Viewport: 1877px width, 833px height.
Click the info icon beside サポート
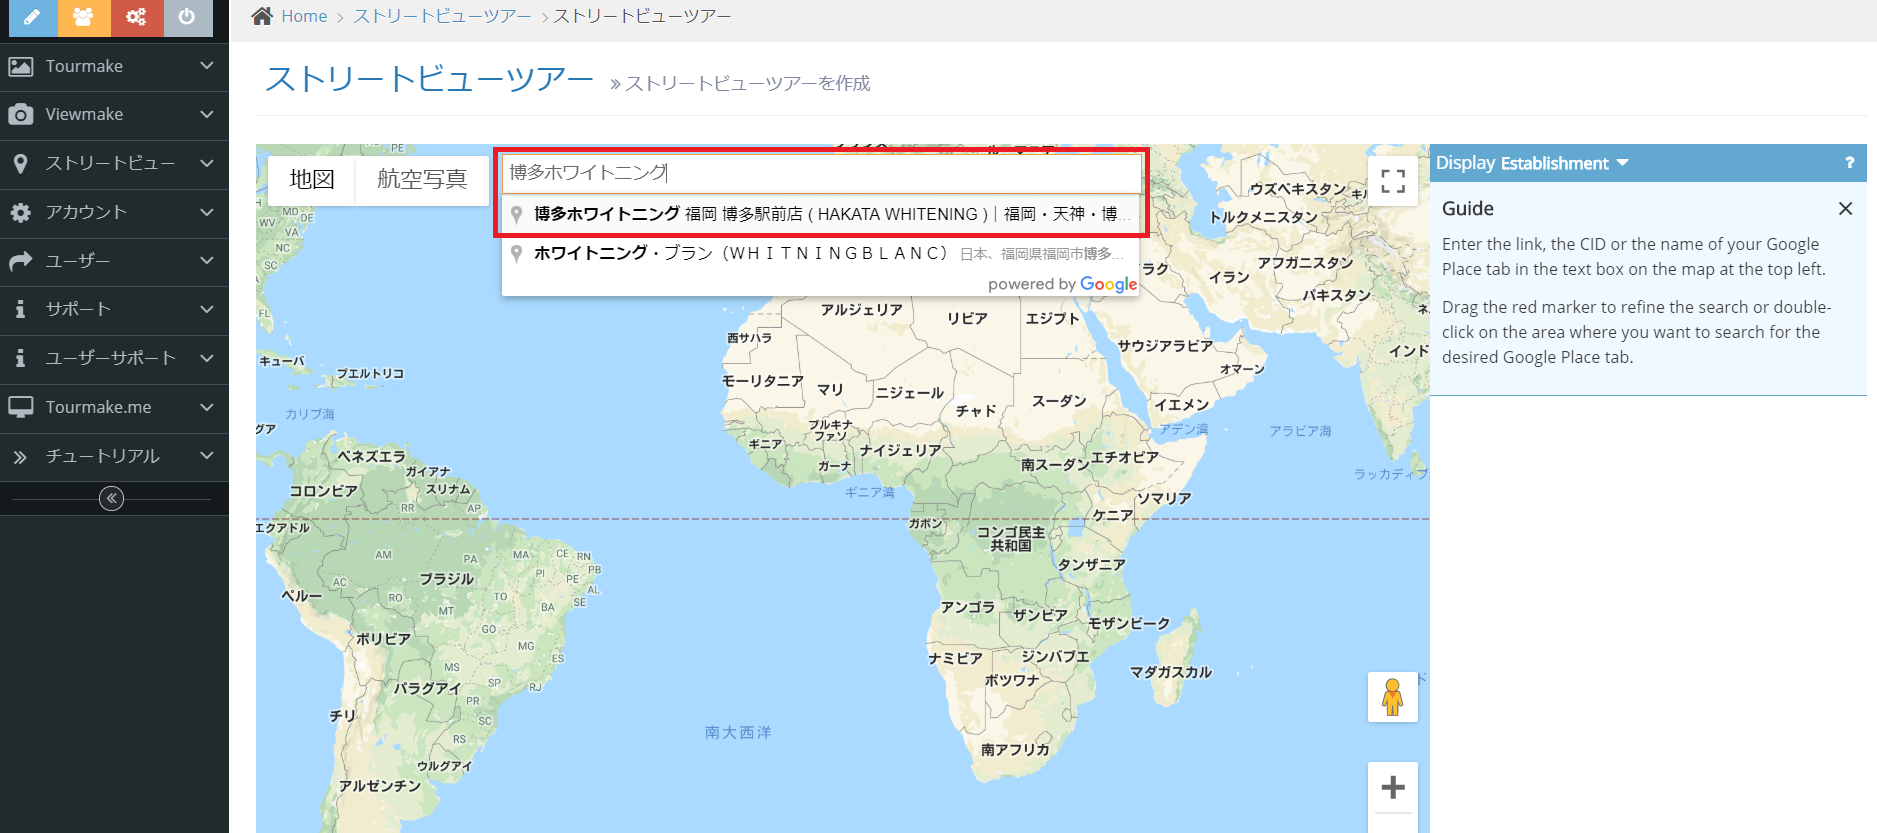[x=20, y=309]
